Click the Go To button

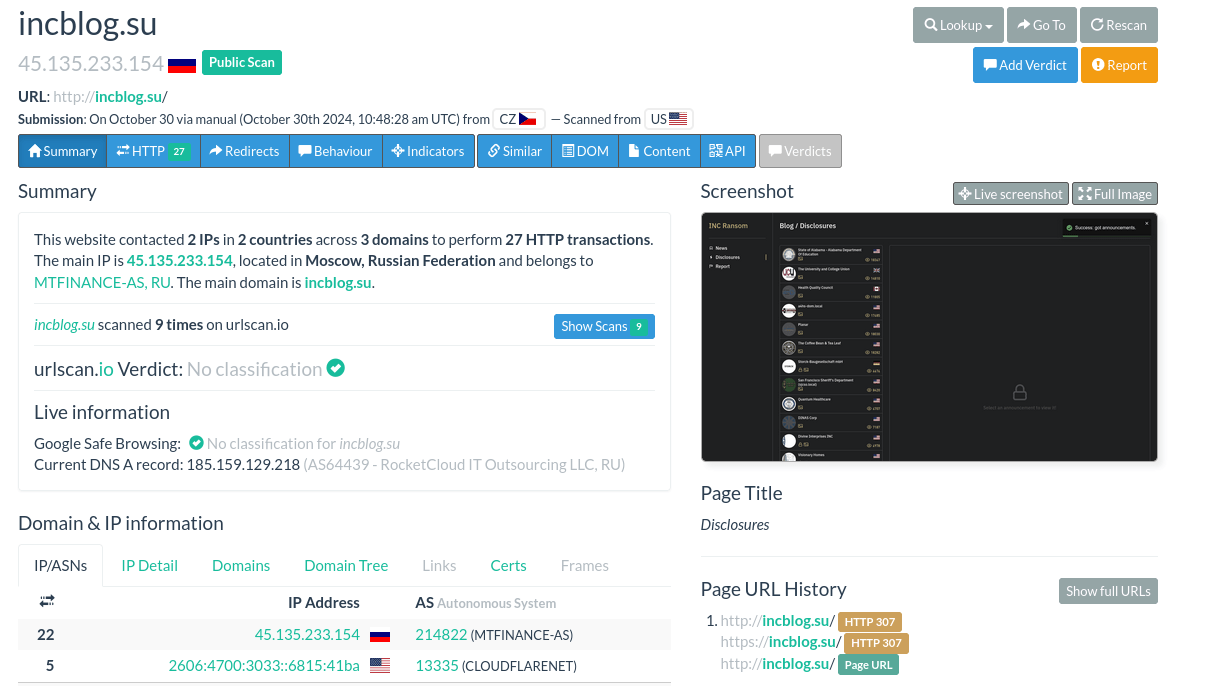1040,25
